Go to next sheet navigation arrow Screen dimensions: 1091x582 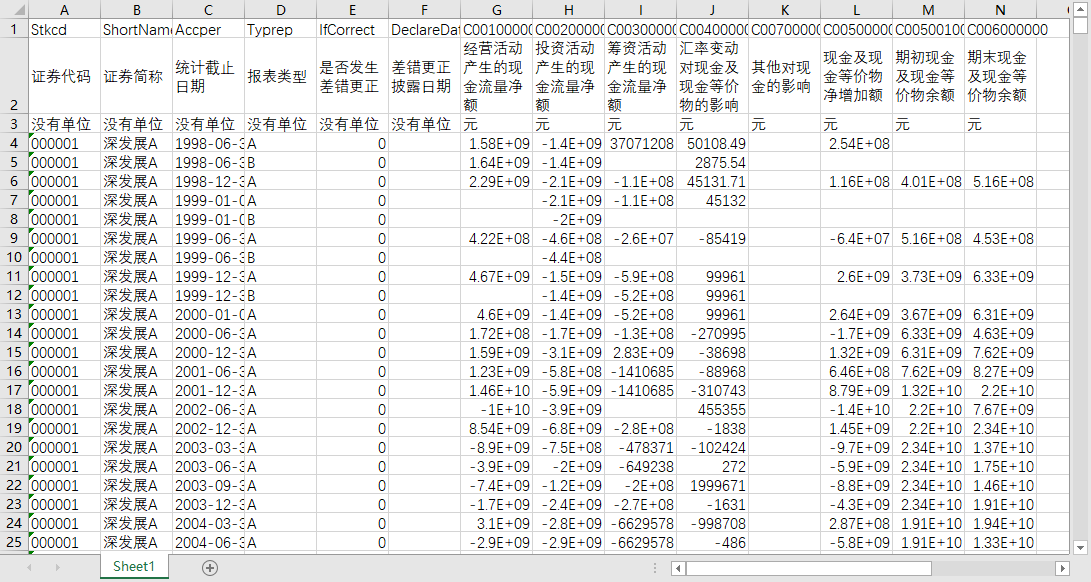[57, 567]
